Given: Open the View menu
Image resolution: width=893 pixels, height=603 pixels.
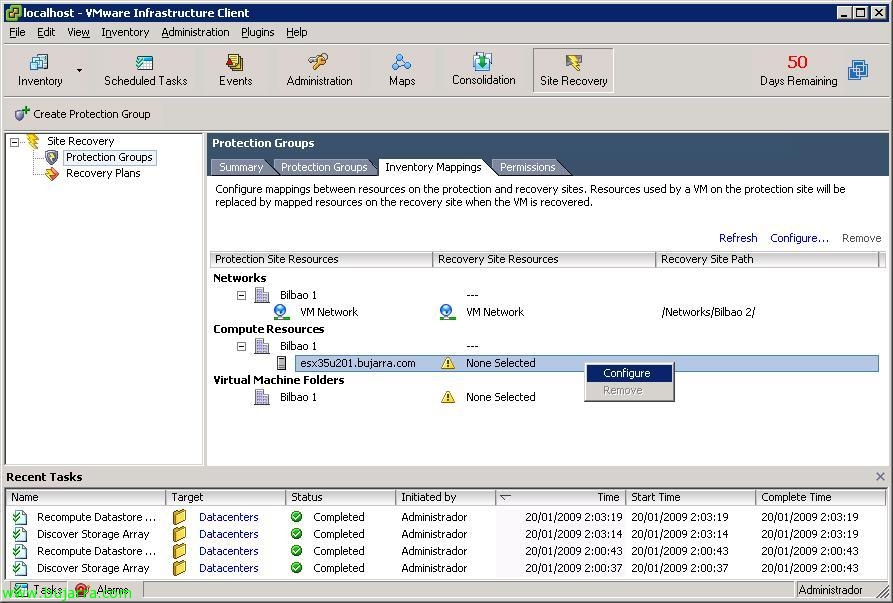Looking at the screenshot, I should click(78, 32).
